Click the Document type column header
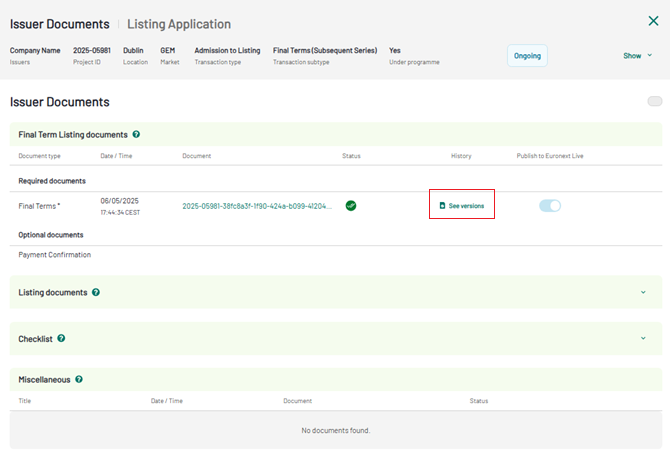Image resolution: width=670 pixels, height=456 pixels. pyautogui.click(x=39, y=156)
